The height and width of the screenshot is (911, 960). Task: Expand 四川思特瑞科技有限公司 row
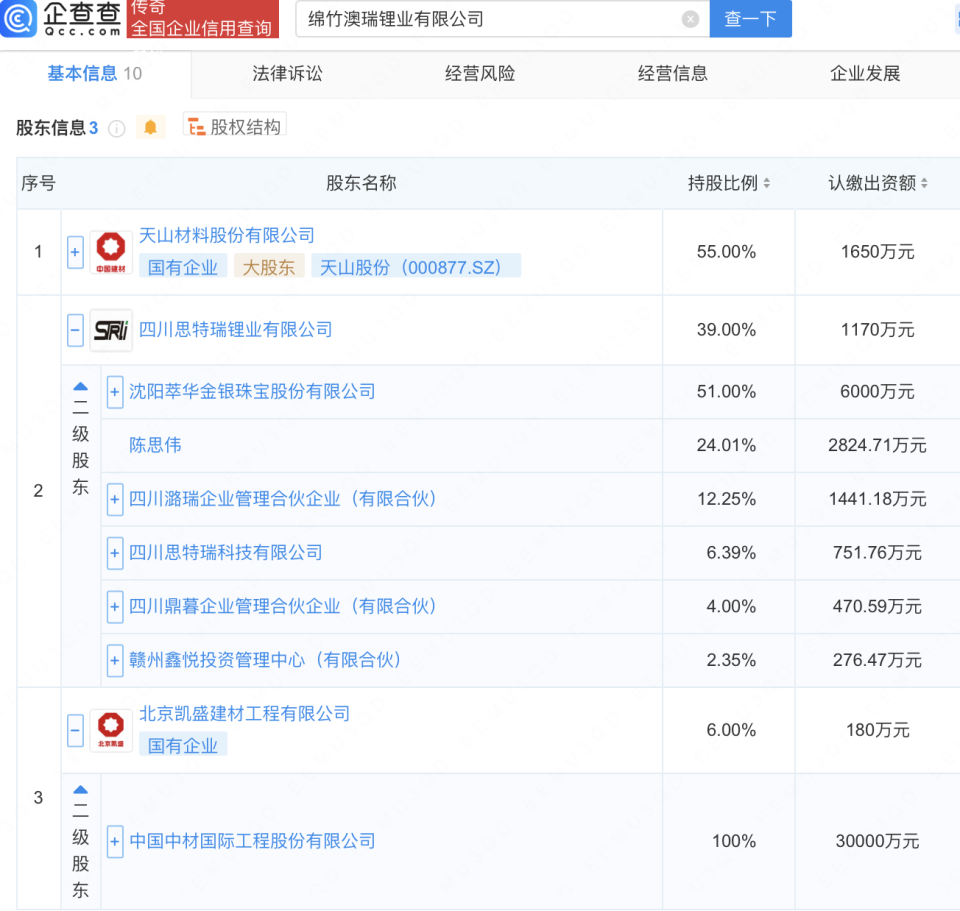click(x=115, y=553)
